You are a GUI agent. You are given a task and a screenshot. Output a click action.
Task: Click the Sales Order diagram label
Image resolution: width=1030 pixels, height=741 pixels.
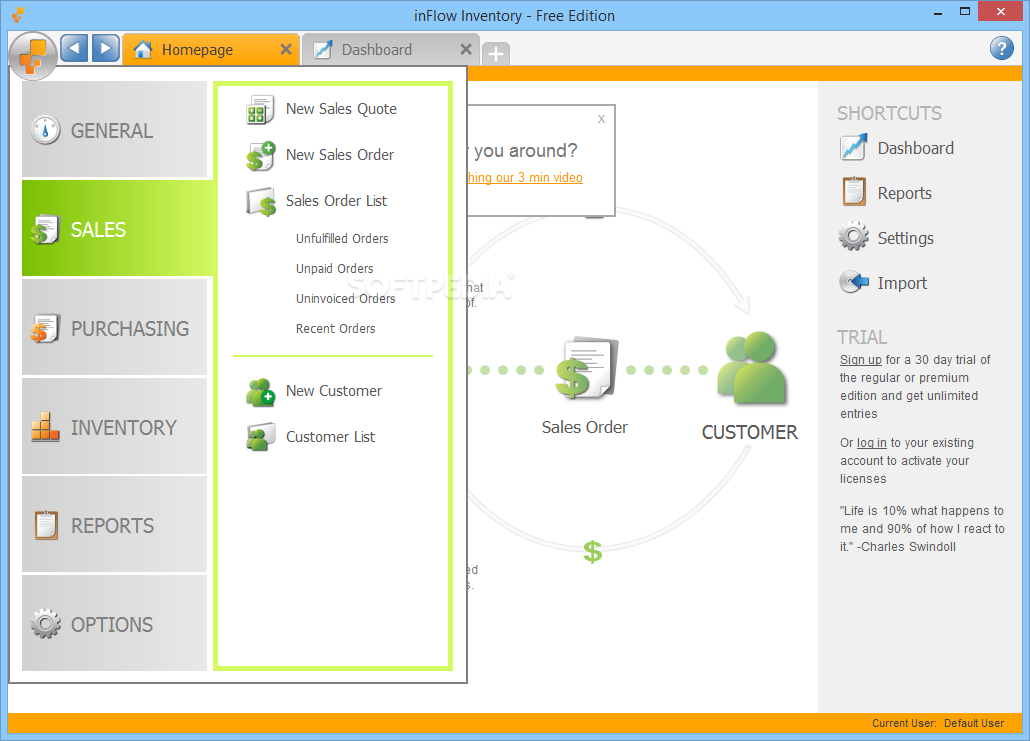(x=585, y=427)
